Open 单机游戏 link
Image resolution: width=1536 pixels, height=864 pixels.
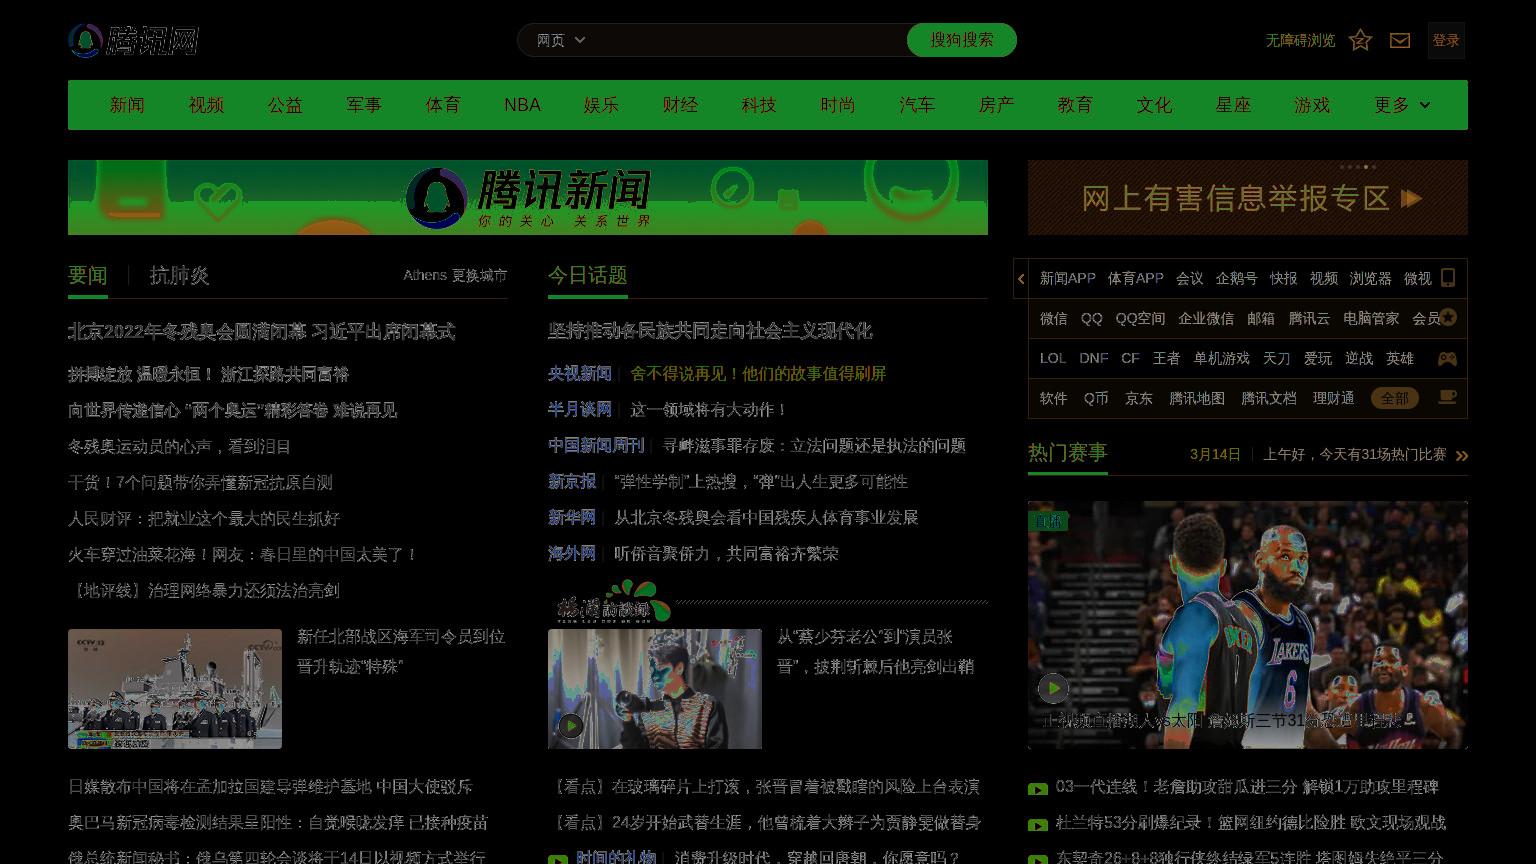pyautogui.click(x=1221, y=358)
